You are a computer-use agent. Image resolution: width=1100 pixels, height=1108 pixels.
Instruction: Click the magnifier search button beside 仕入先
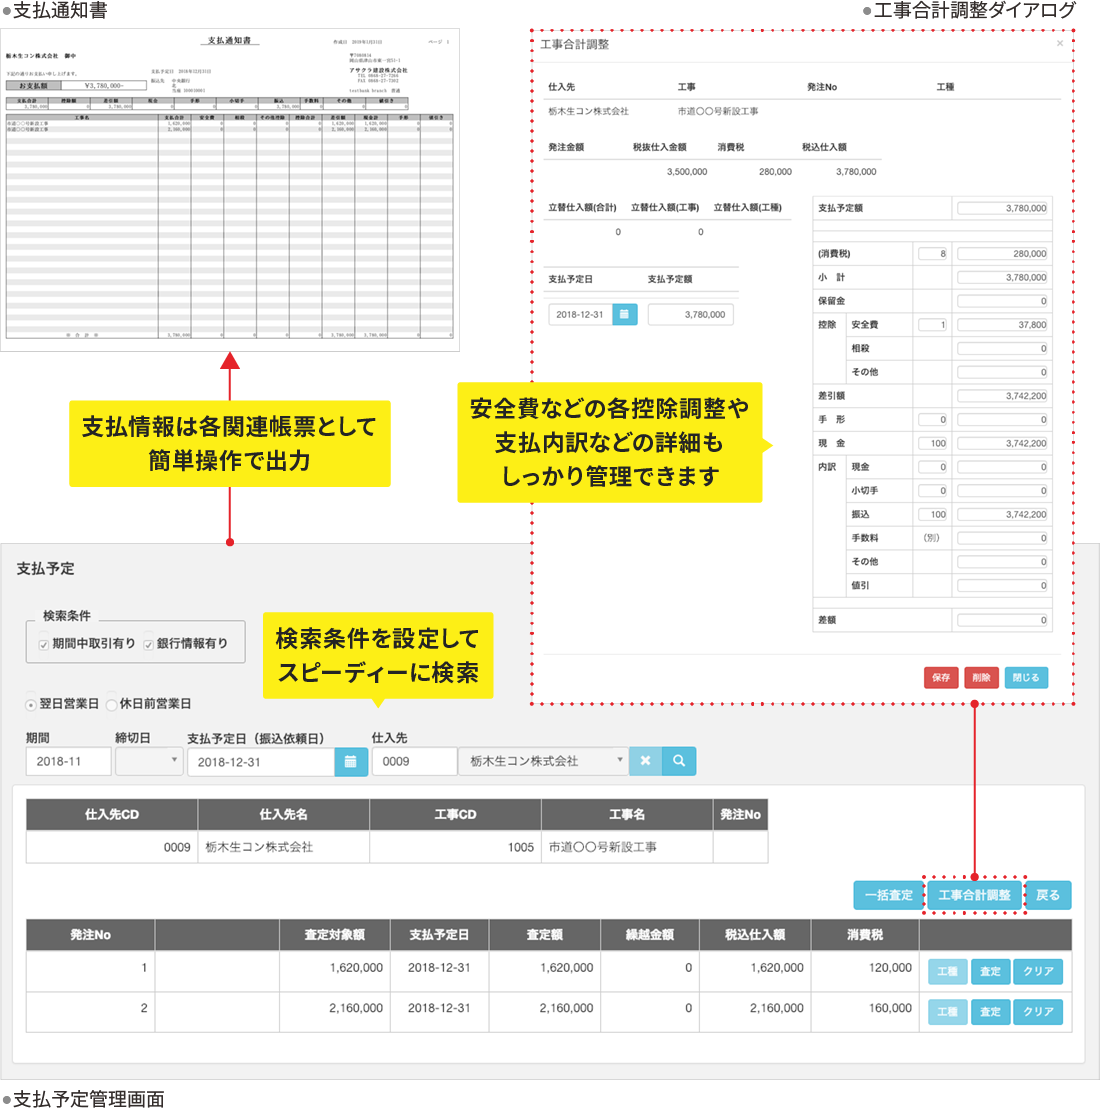pyautogui.click(x=679, y=761)
